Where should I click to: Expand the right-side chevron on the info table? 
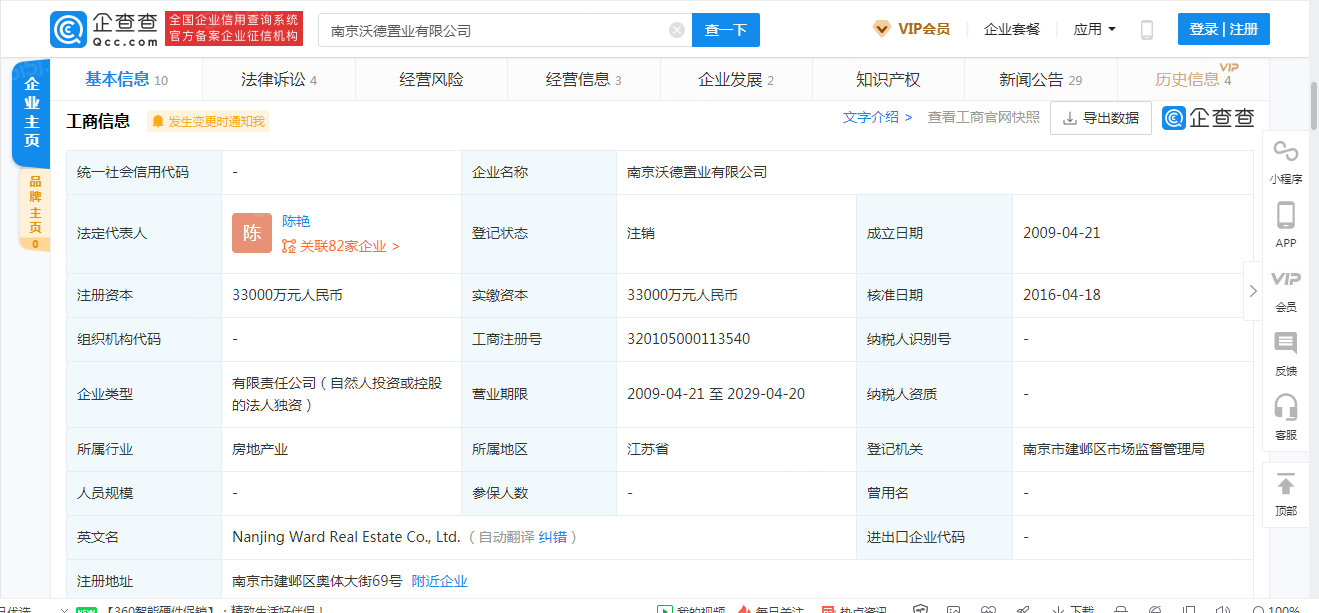pos(1253,291)
